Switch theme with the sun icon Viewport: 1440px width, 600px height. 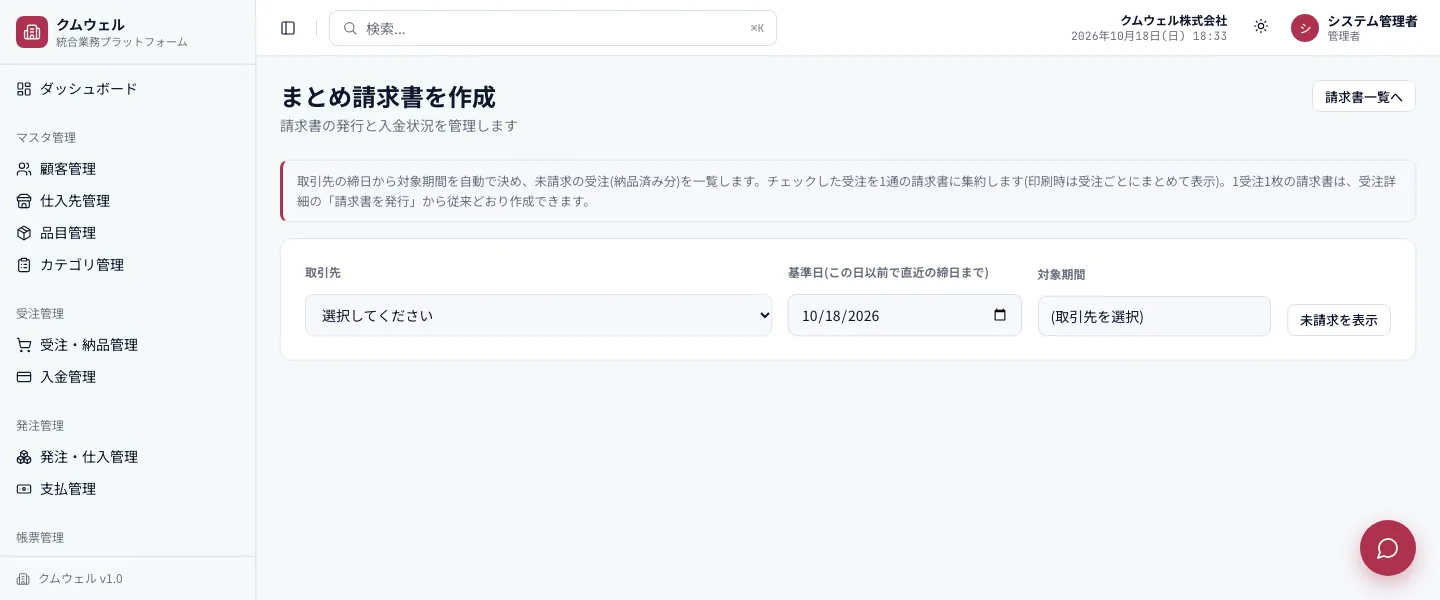point(1261,27)
